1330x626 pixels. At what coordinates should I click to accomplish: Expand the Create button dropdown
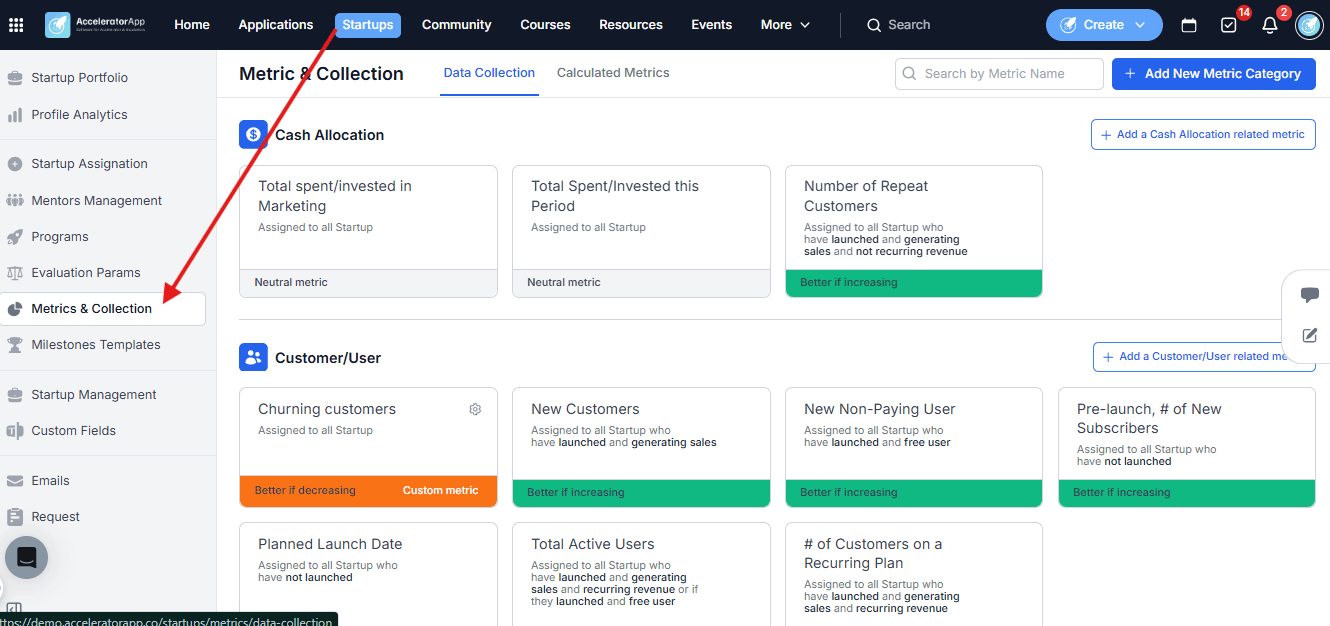1104,25
